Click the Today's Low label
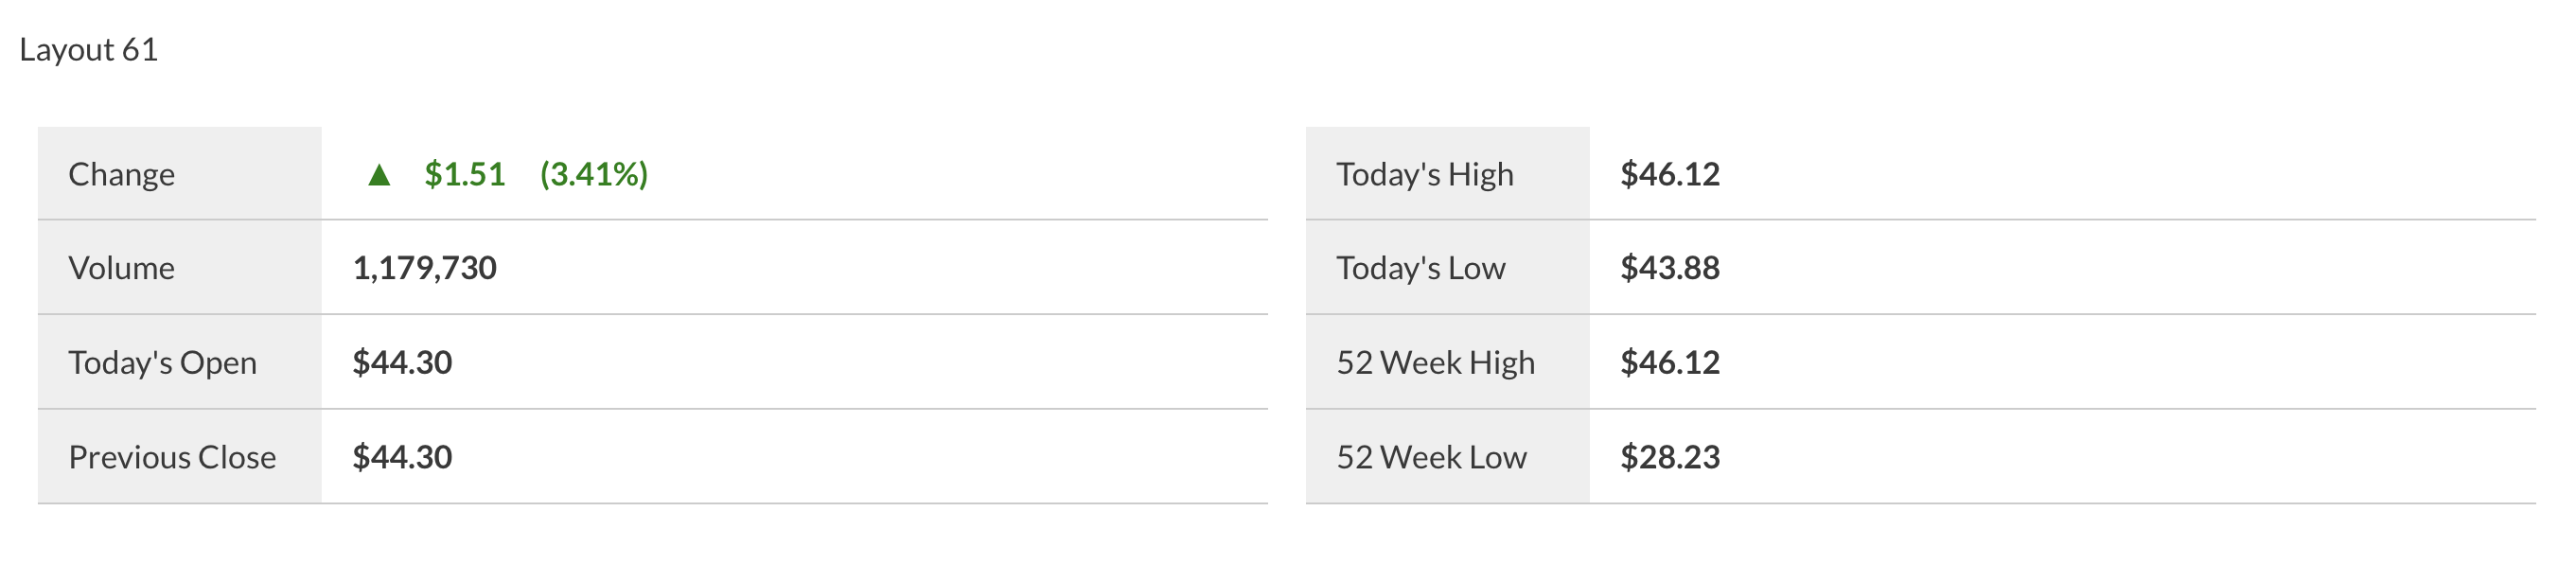Viewport: 2576px width, 564px height. pos(1420,268)
